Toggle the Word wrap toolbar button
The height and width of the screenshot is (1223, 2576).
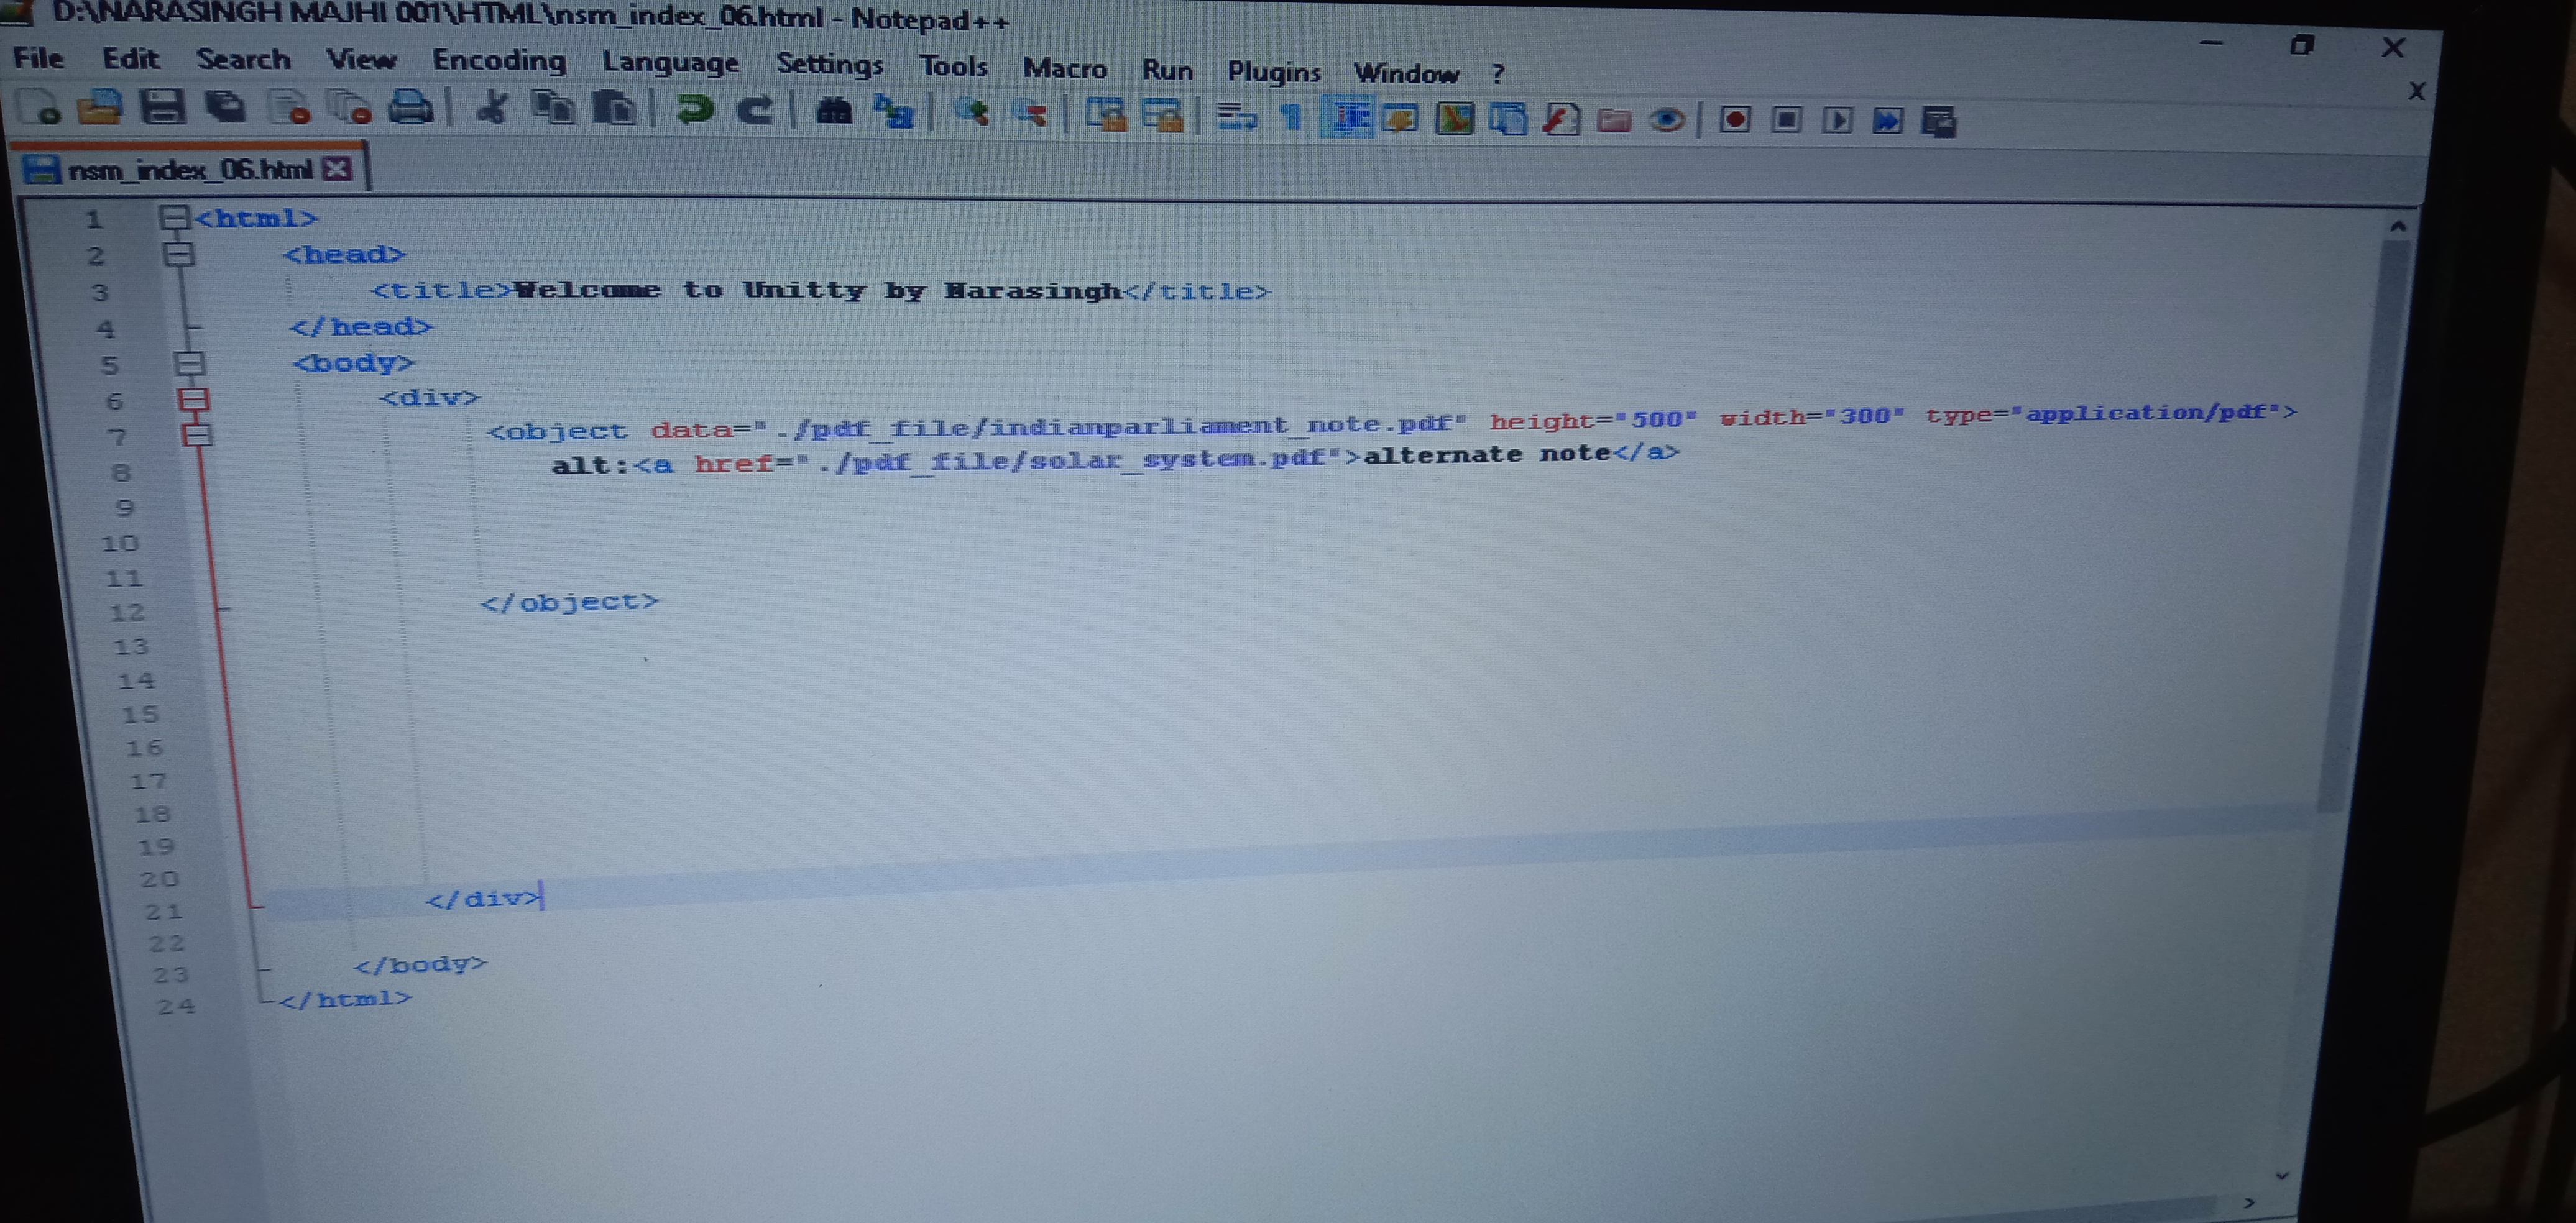pyautogui.click(x=1237, y=116)
